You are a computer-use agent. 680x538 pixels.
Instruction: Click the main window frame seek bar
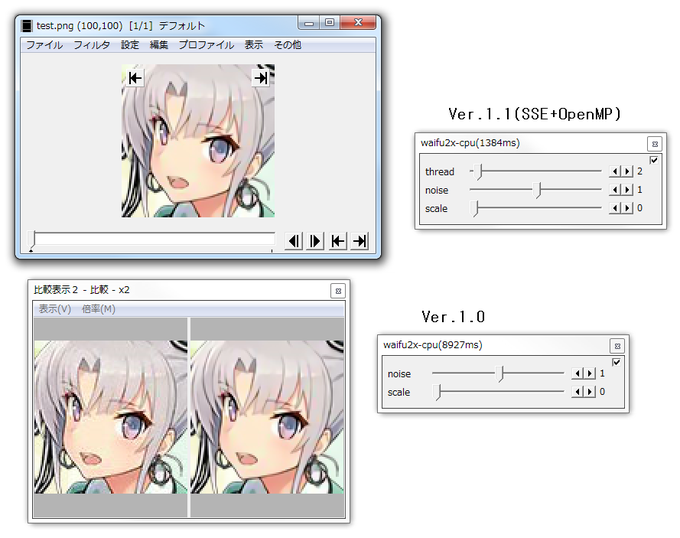151,241
